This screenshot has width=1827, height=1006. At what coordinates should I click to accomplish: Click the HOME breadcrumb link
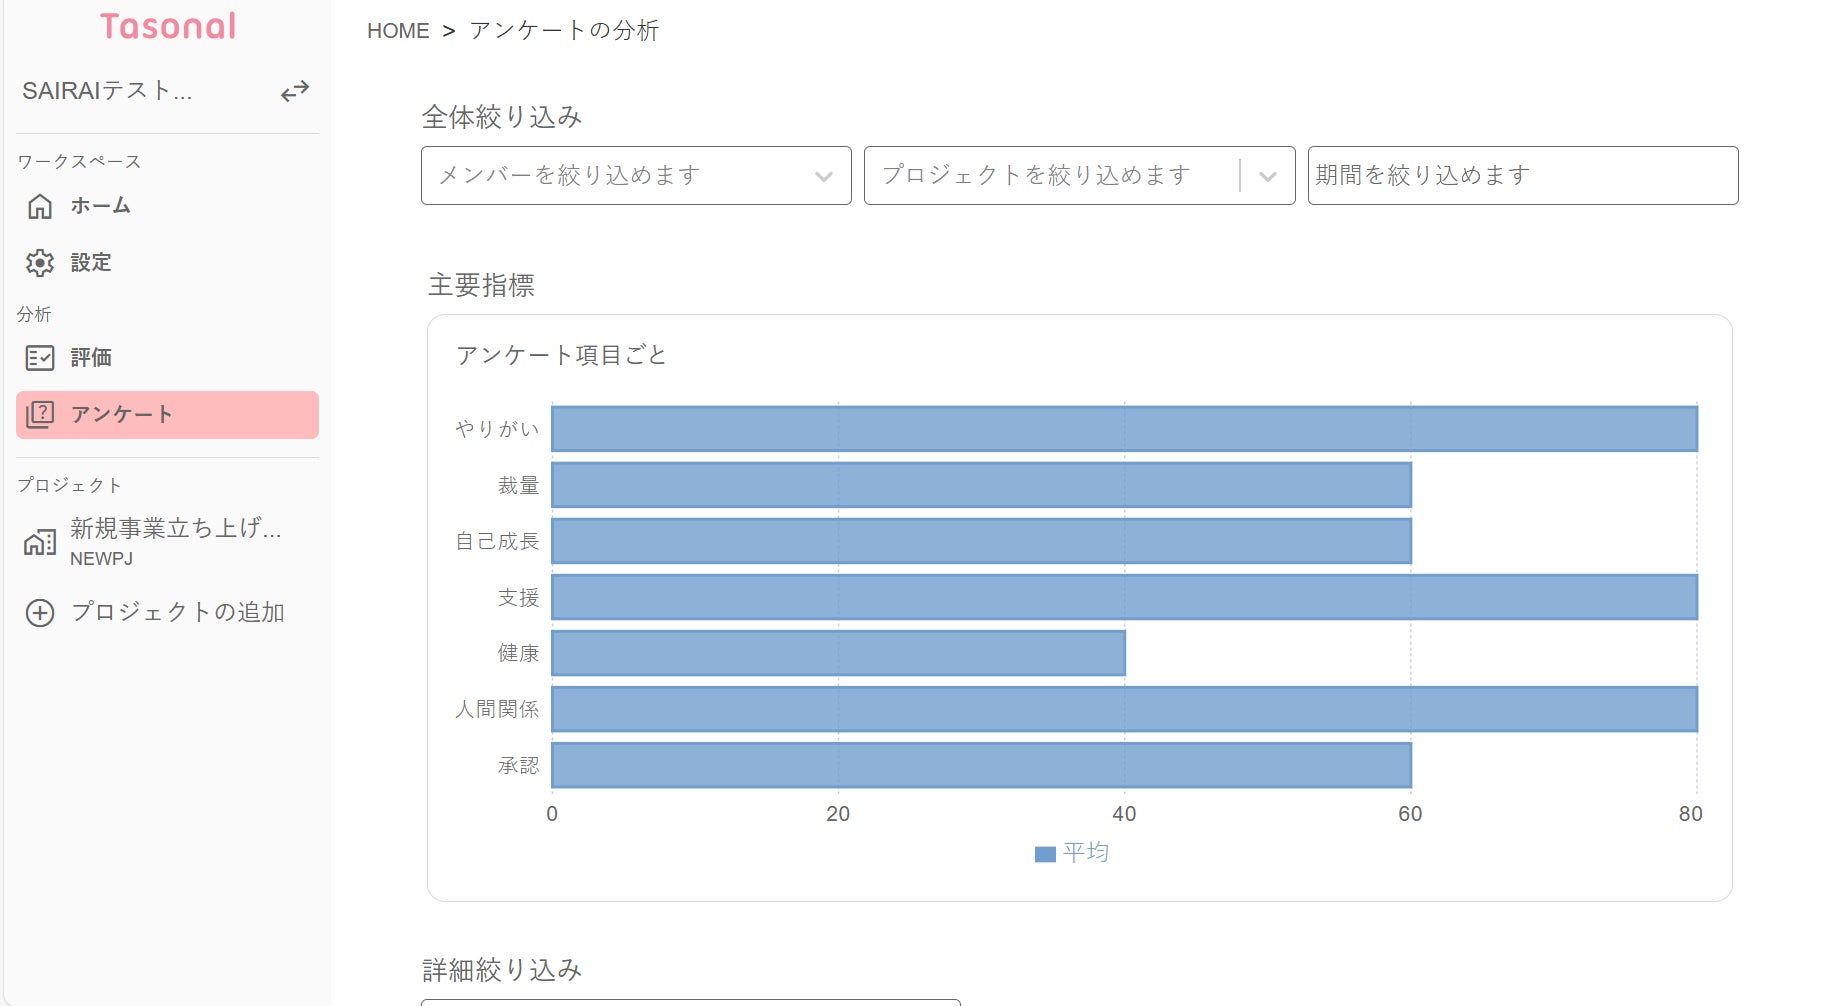(x=398, y=31)
